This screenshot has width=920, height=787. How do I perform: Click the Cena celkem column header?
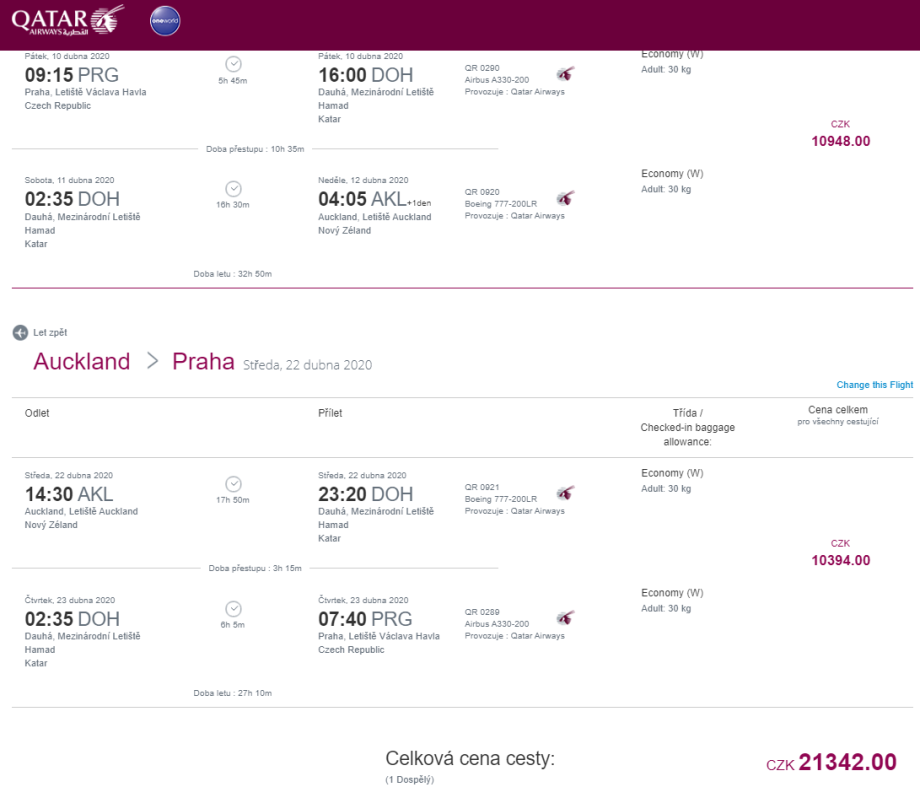click(838, 410)
